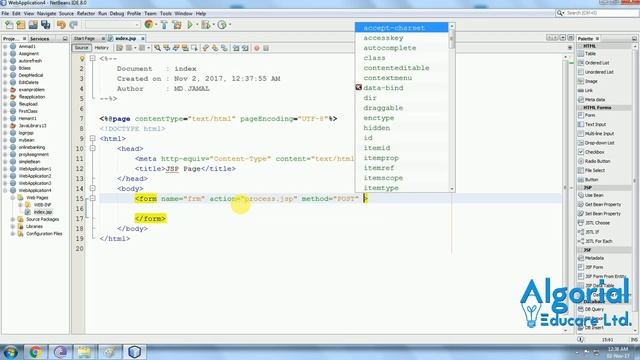Click the New Project toolbar icon
Screen dimensions: 640x360
[x=21, y=25]
